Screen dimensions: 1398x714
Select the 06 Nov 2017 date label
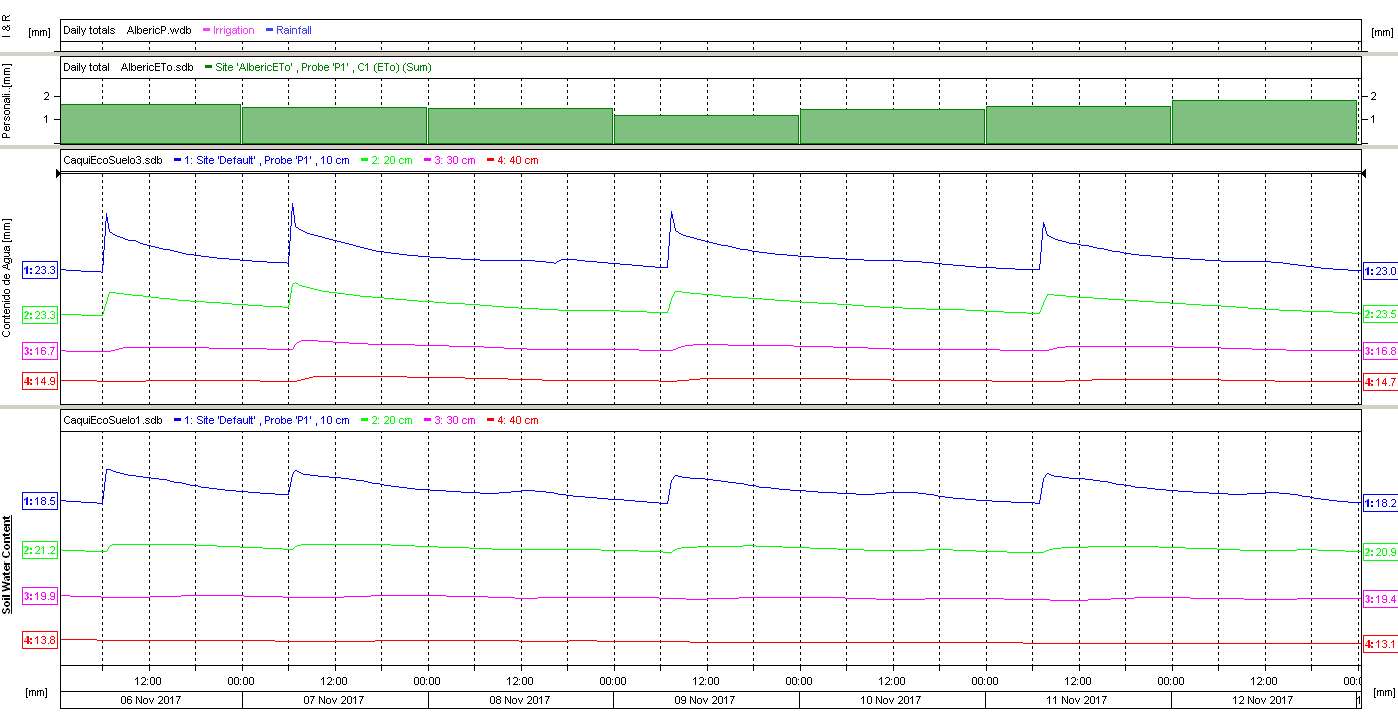pos(151,700)
